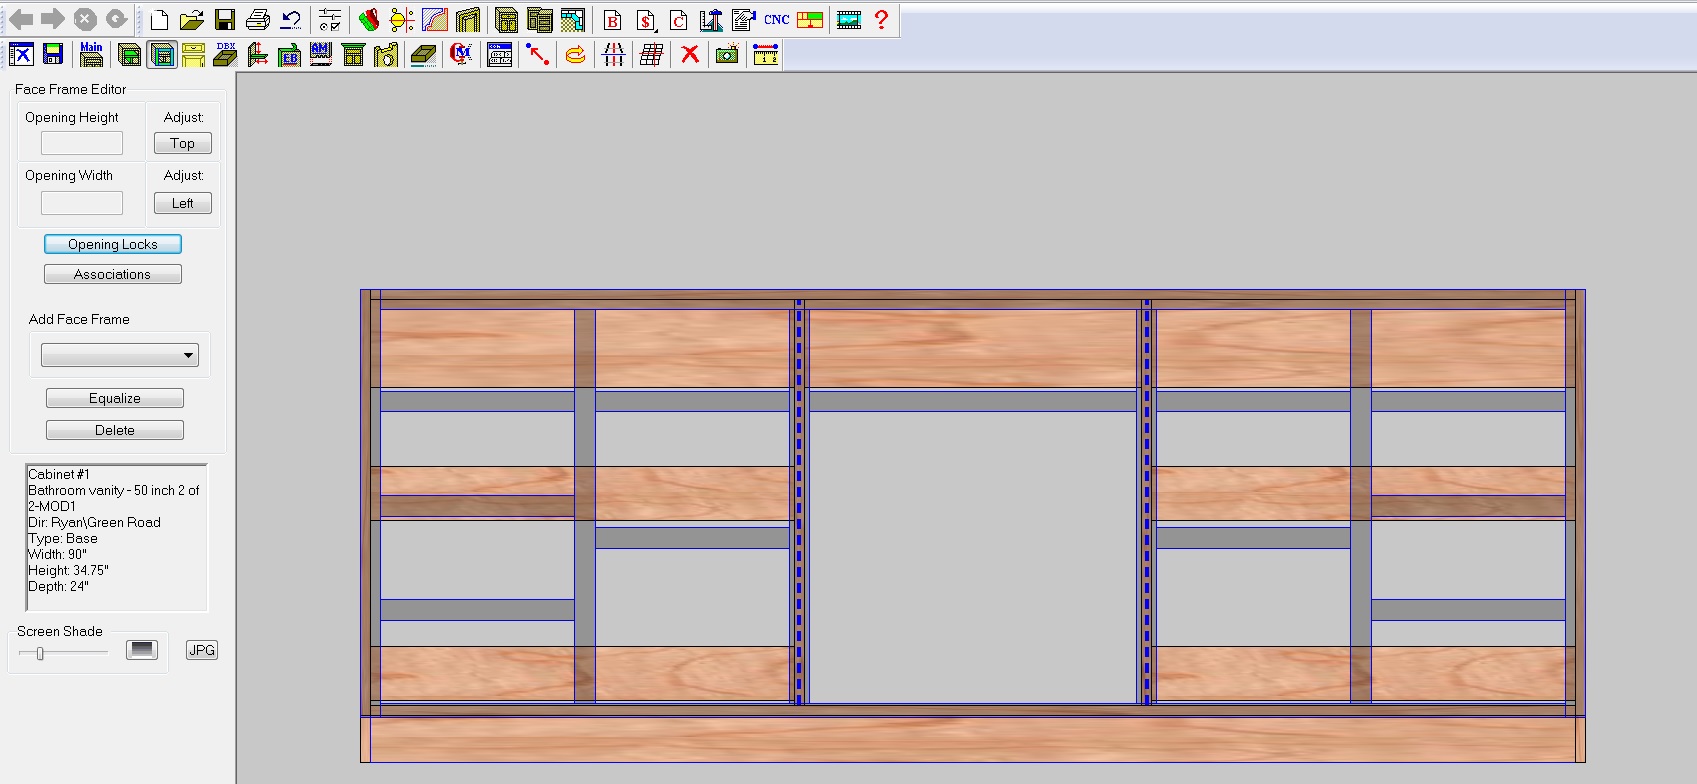Click the floppy disk save icon
This screenshot has height=784, width=1697.
point(225,20)
